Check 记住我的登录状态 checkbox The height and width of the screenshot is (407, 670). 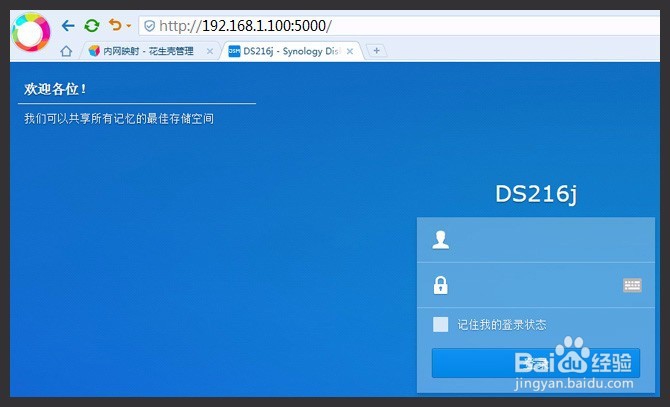coord(441,324)
